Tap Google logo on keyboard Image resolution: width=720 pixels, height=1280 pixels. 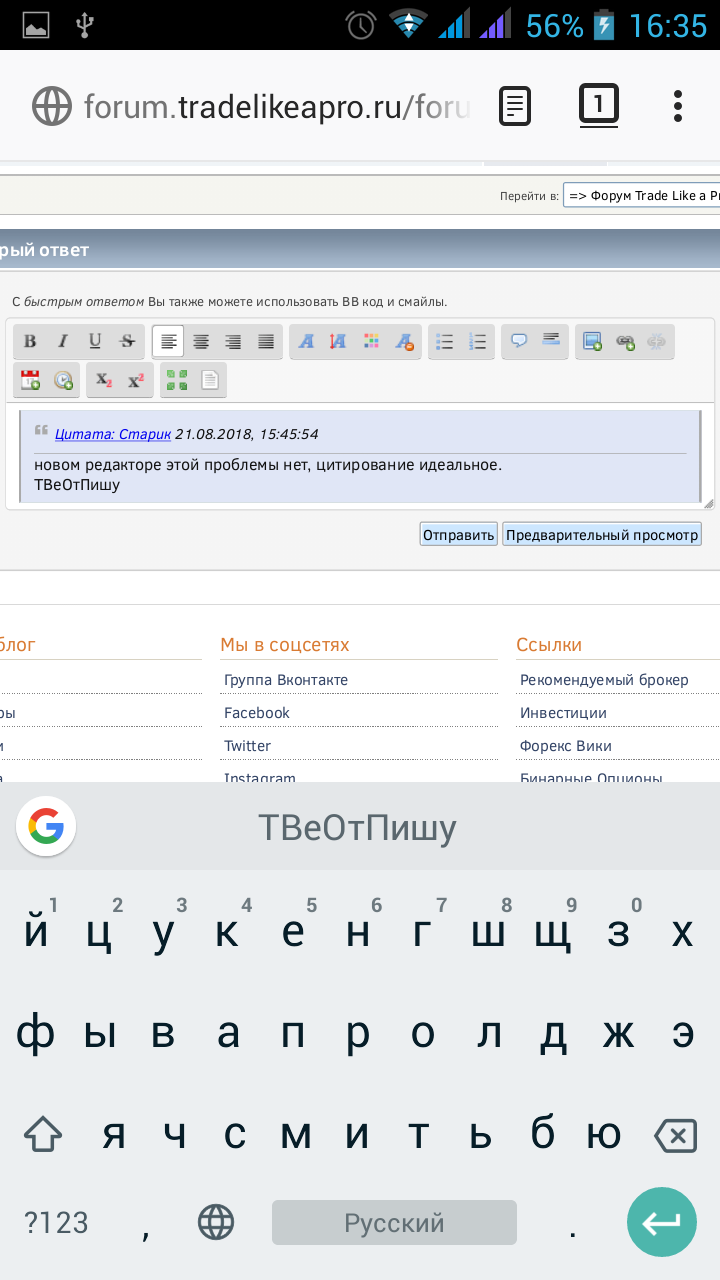[x=46, y=826]
